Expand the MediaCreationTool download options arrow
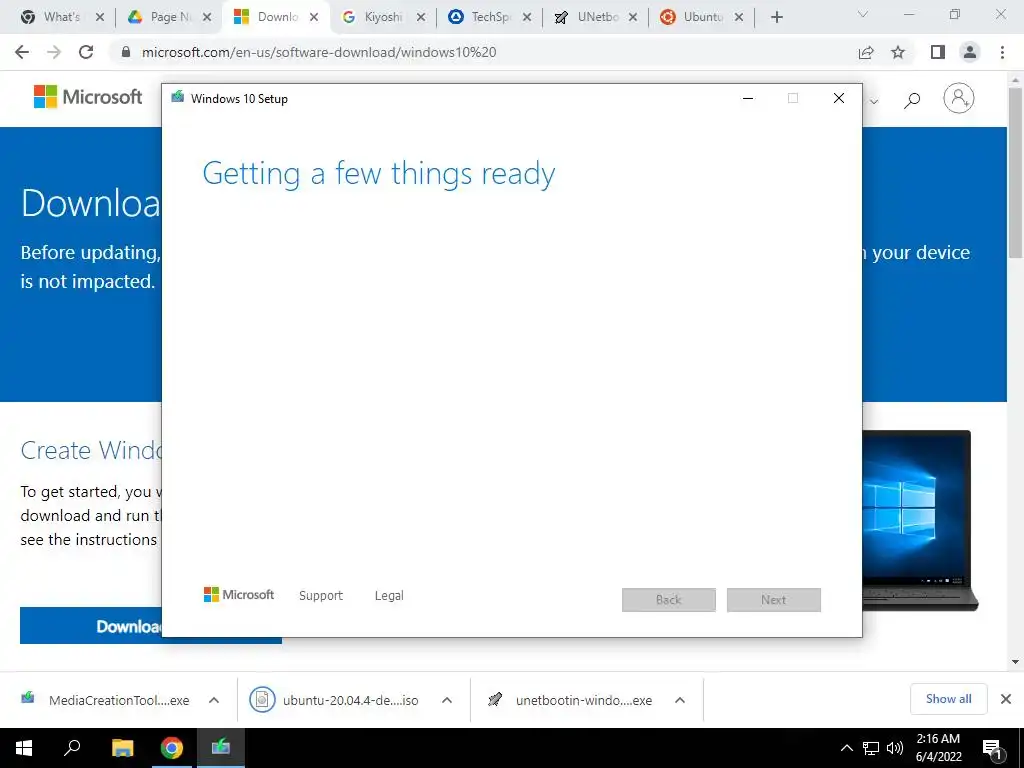The width and height of the screenshot is (1024, 768). [214, 700]
